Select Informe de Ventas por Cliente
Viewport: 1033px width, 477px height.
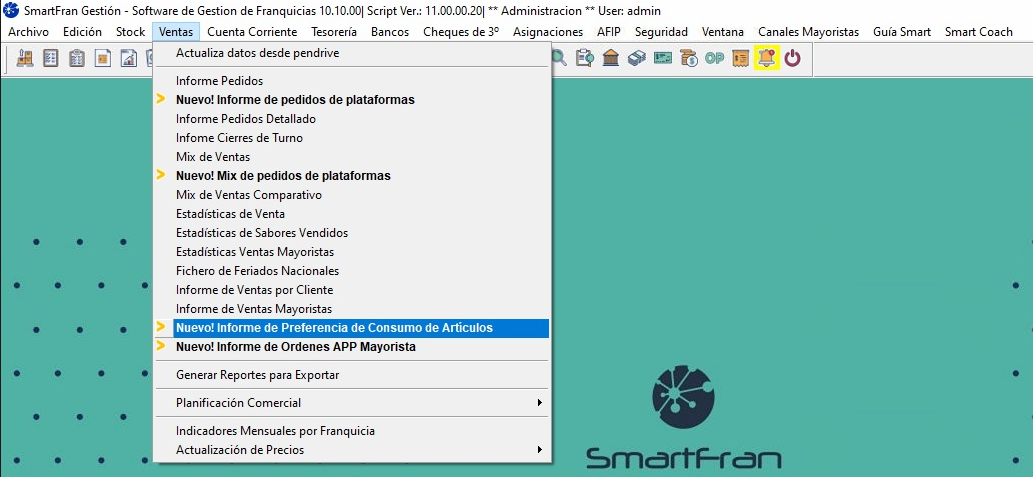click(352, 290)
